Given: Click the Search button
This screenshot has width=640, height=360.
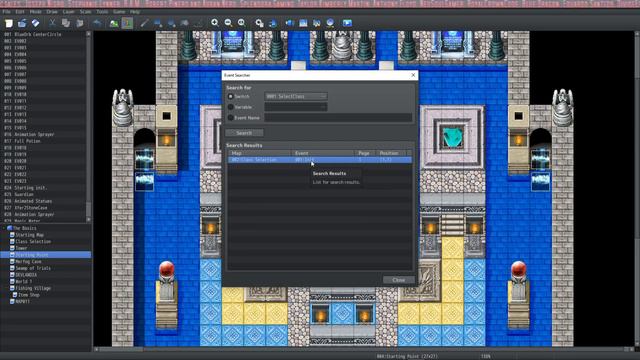Looking at the screenshot, I should [x=244, y=133].
